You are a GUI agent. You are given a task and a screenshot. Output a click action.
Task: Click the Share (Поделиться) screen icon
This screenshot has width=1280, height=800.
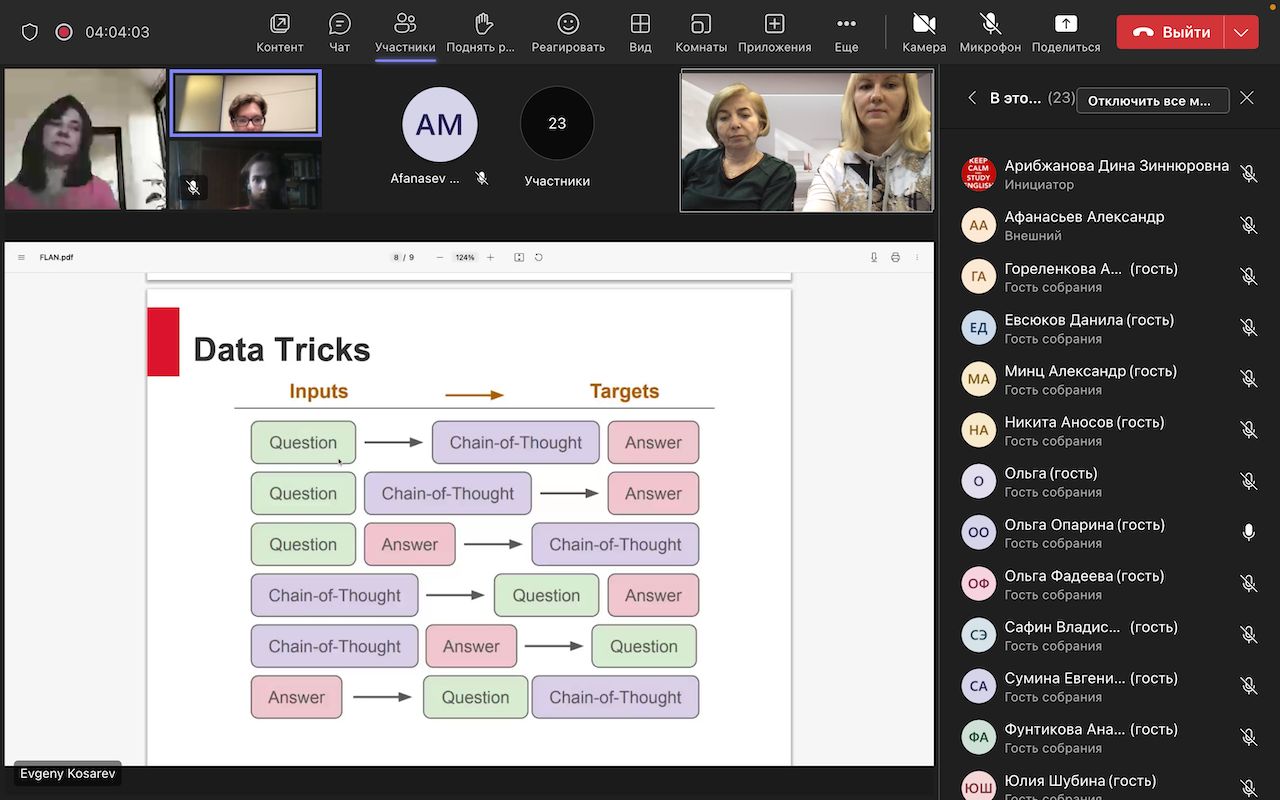point(1066,24)
